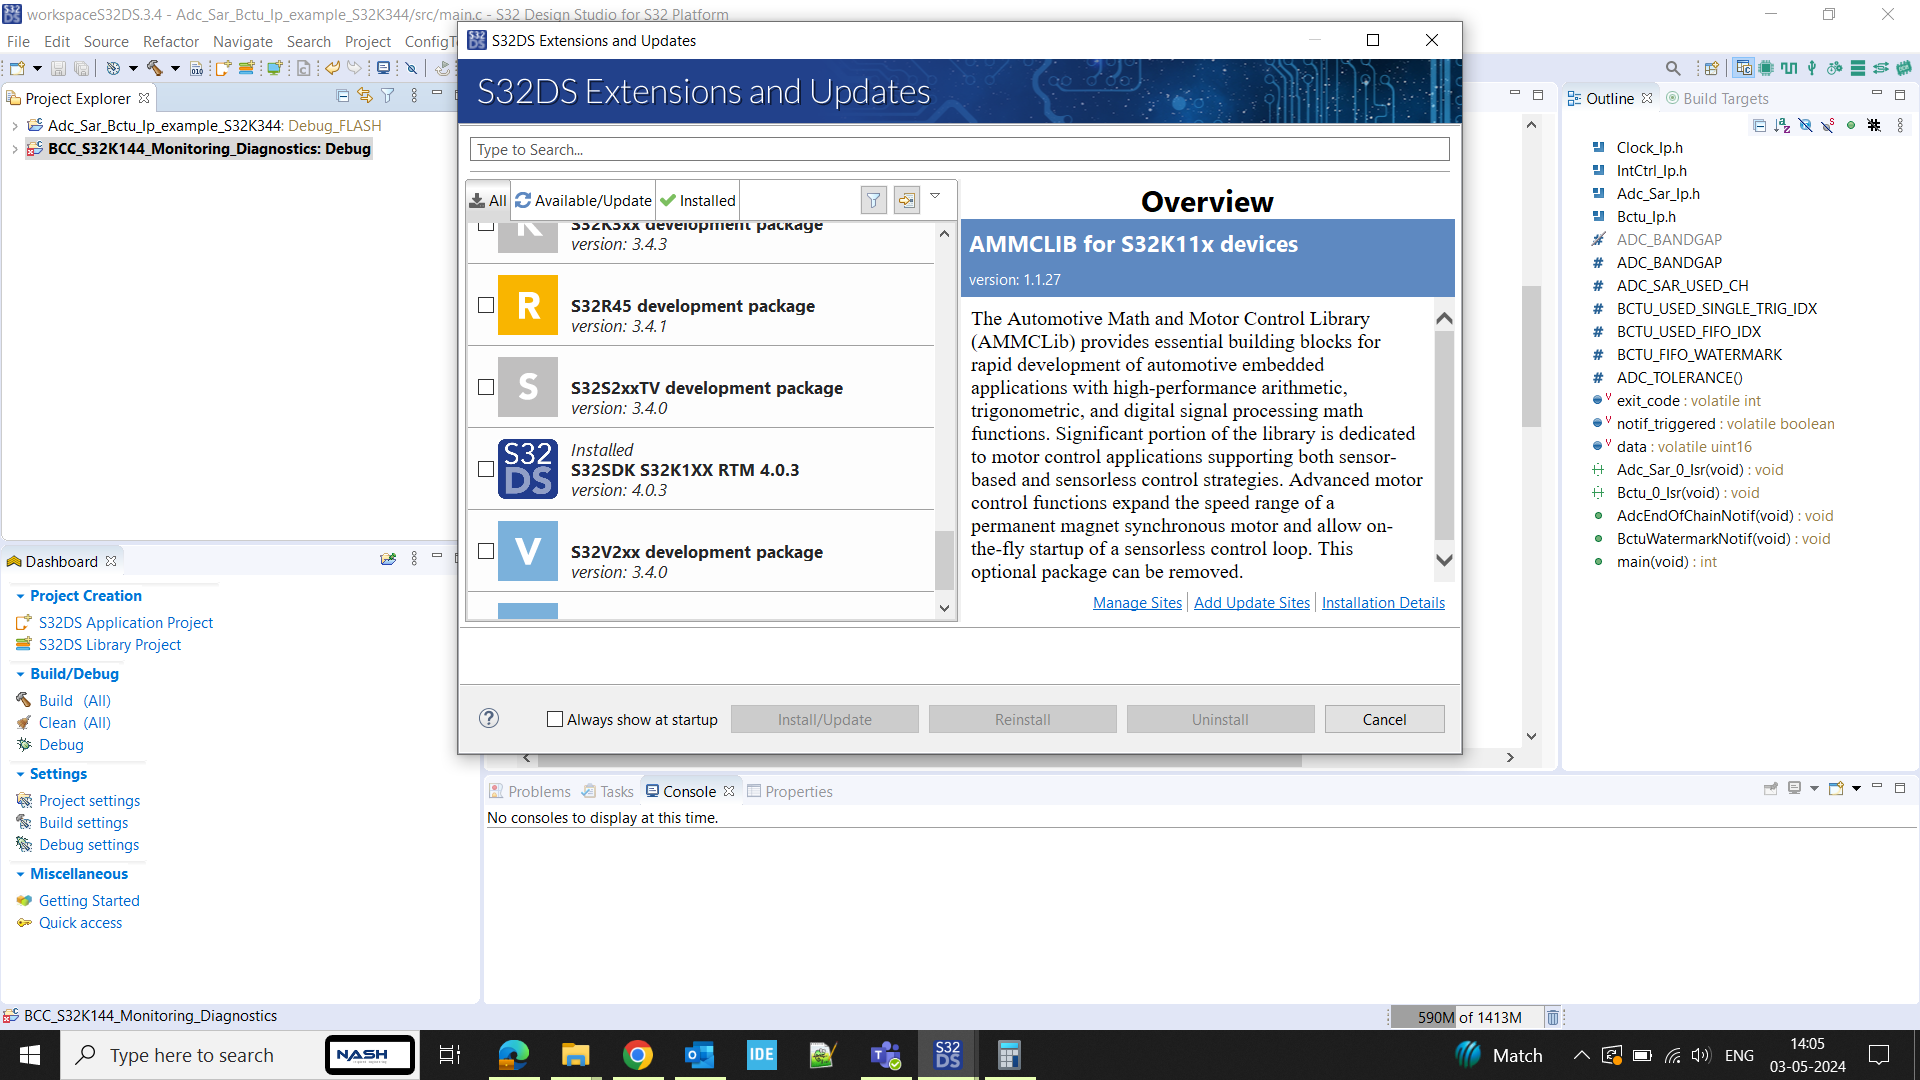Screen dimensions: 1920x1080
Task: Check the S32V2xx development package checkbox
Action: click(486, 551)
